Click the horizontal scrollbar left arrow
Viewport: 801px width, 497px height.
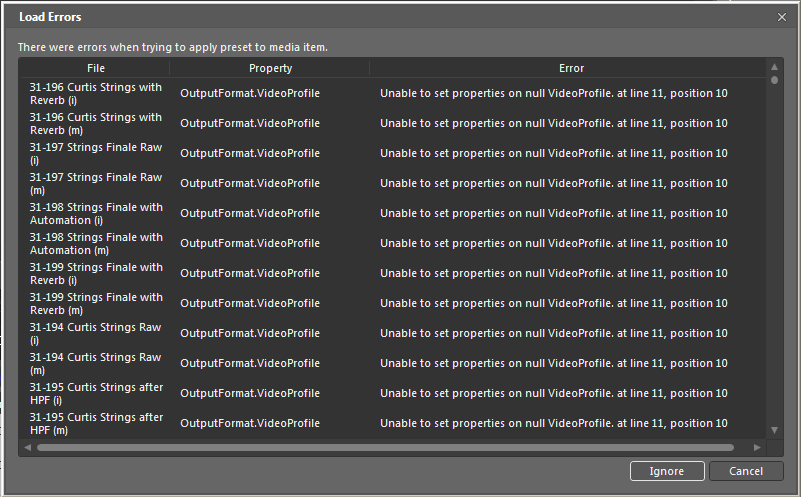click(26, 447)
